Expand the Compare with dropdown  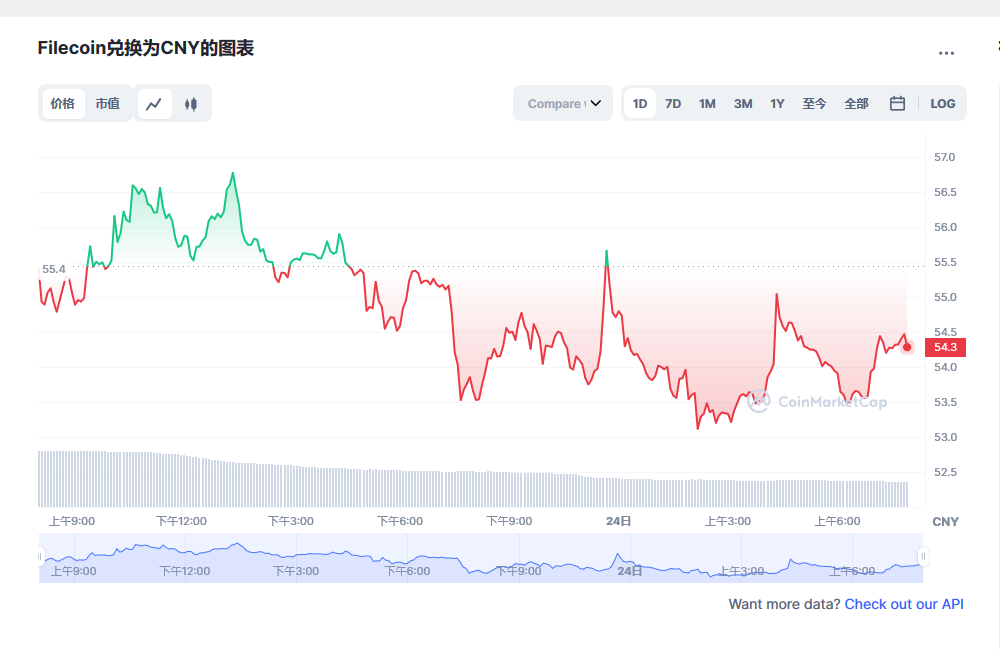point(555,103)
